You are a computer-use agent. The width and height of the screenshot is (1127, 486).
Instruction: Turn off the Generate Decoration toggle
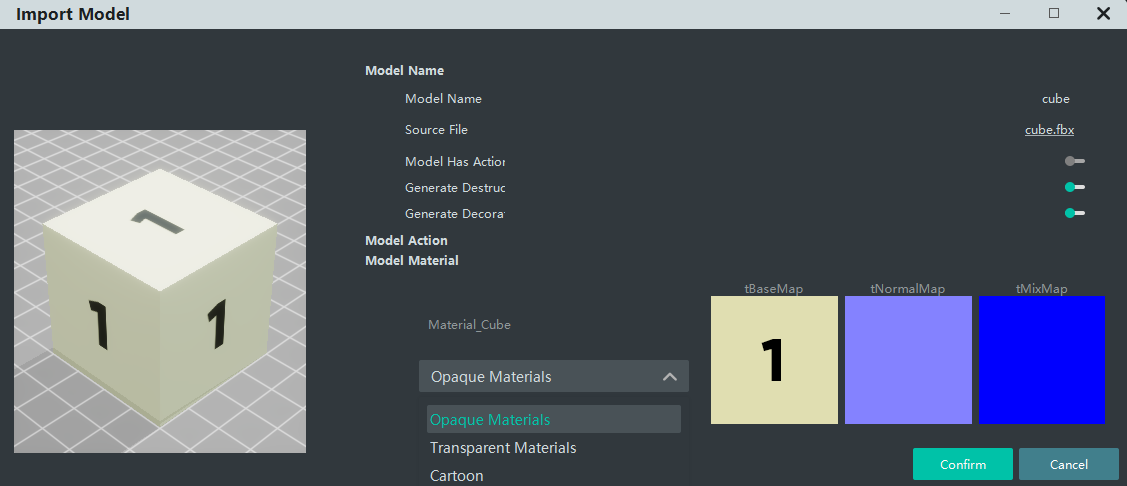1075,213
